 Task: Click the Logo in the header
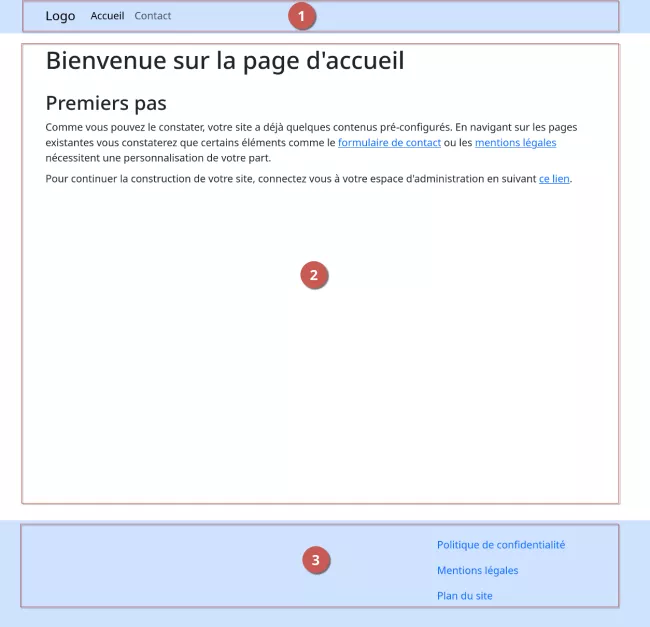tap(60, 16)
